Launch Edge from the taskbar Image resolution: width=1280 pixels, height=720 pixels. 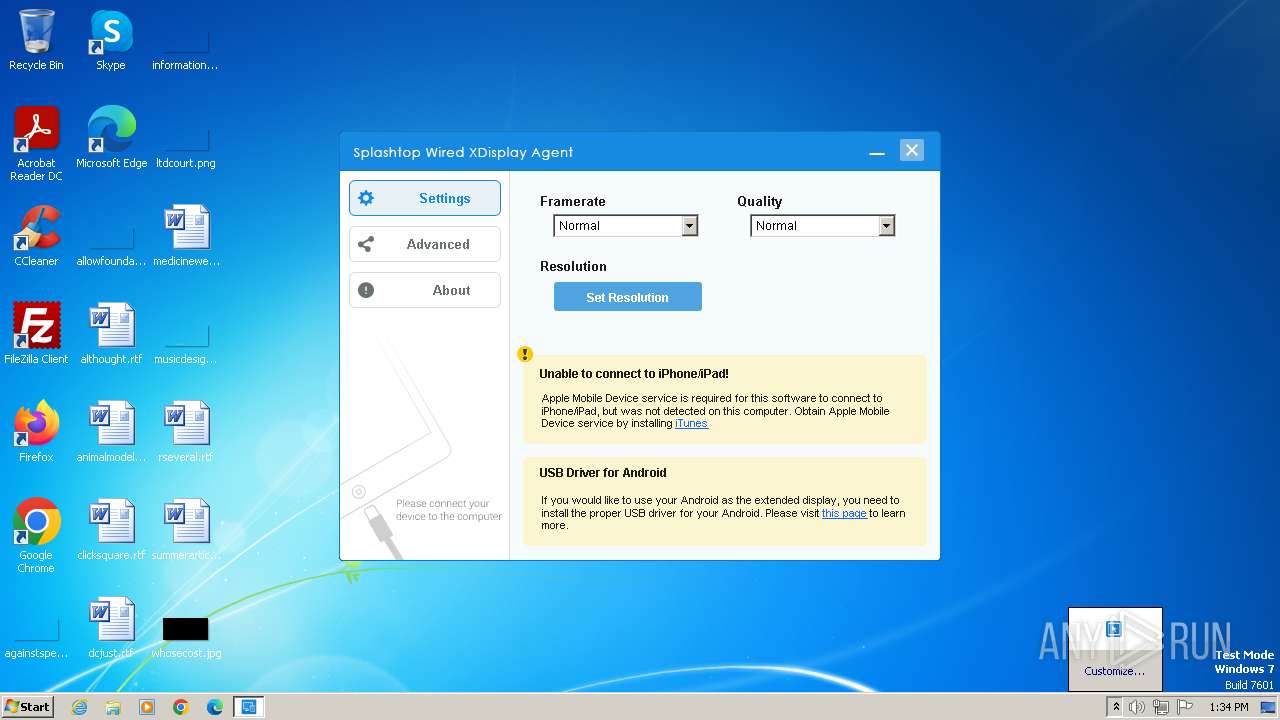pyautogui.click(x=215, y=707)
